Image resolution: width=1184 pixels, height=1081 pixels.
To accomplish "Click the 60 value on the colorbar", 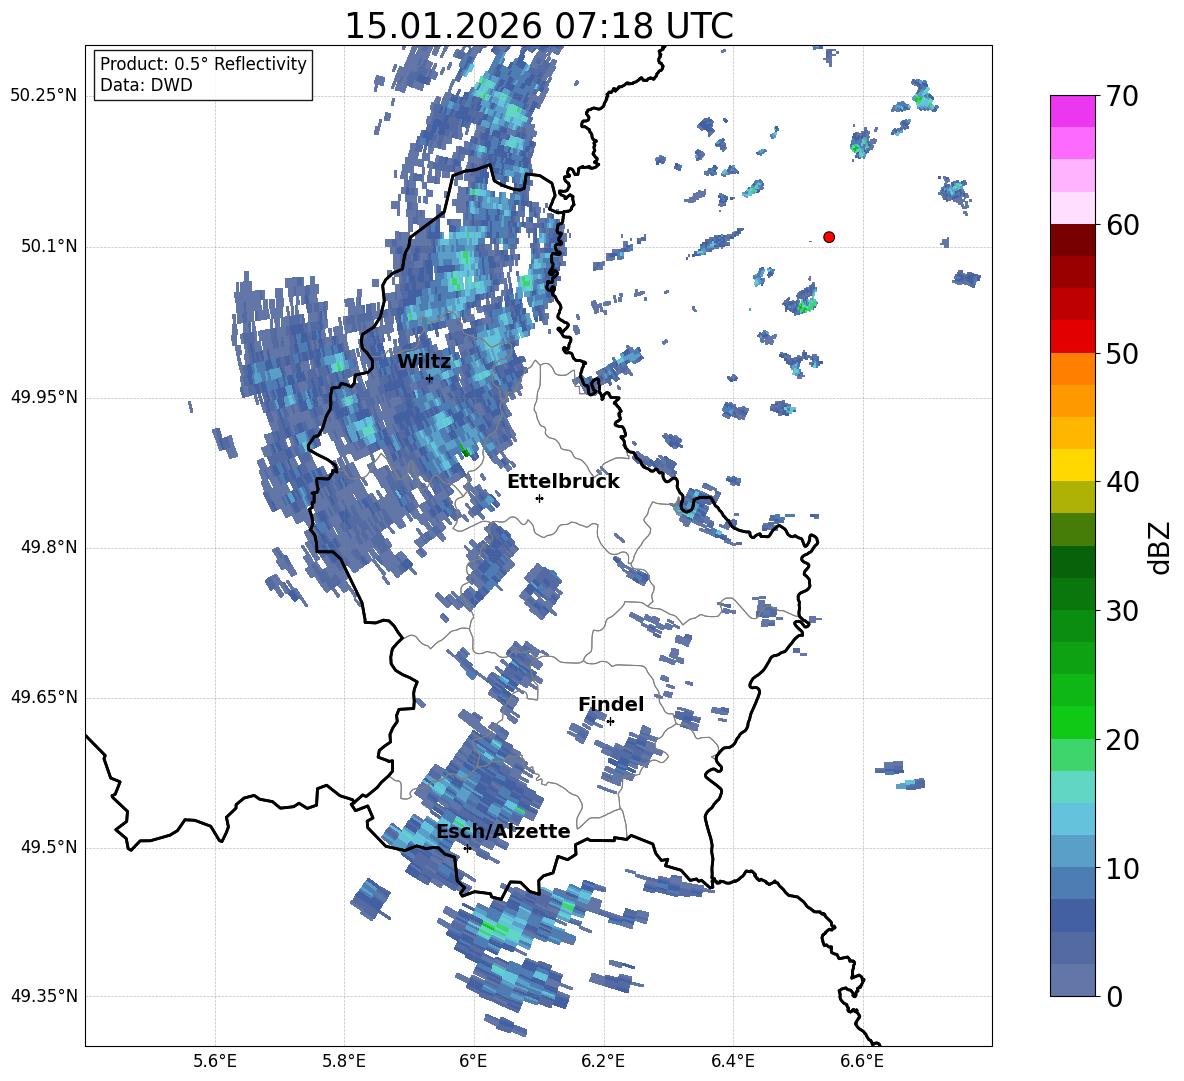I will click(x=1122, y=225).
